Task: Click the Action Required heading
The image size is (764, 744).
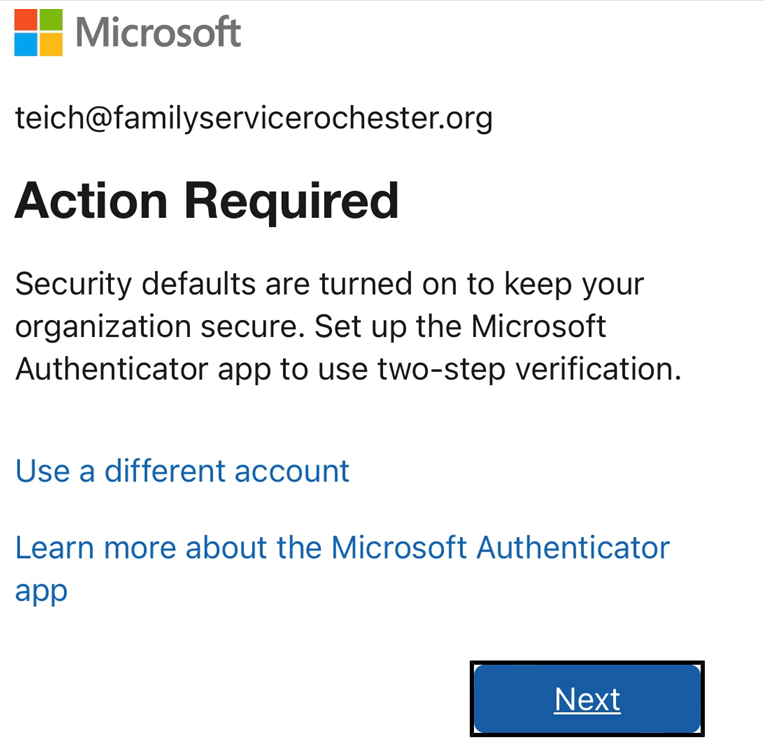Action: click(207, 201)
